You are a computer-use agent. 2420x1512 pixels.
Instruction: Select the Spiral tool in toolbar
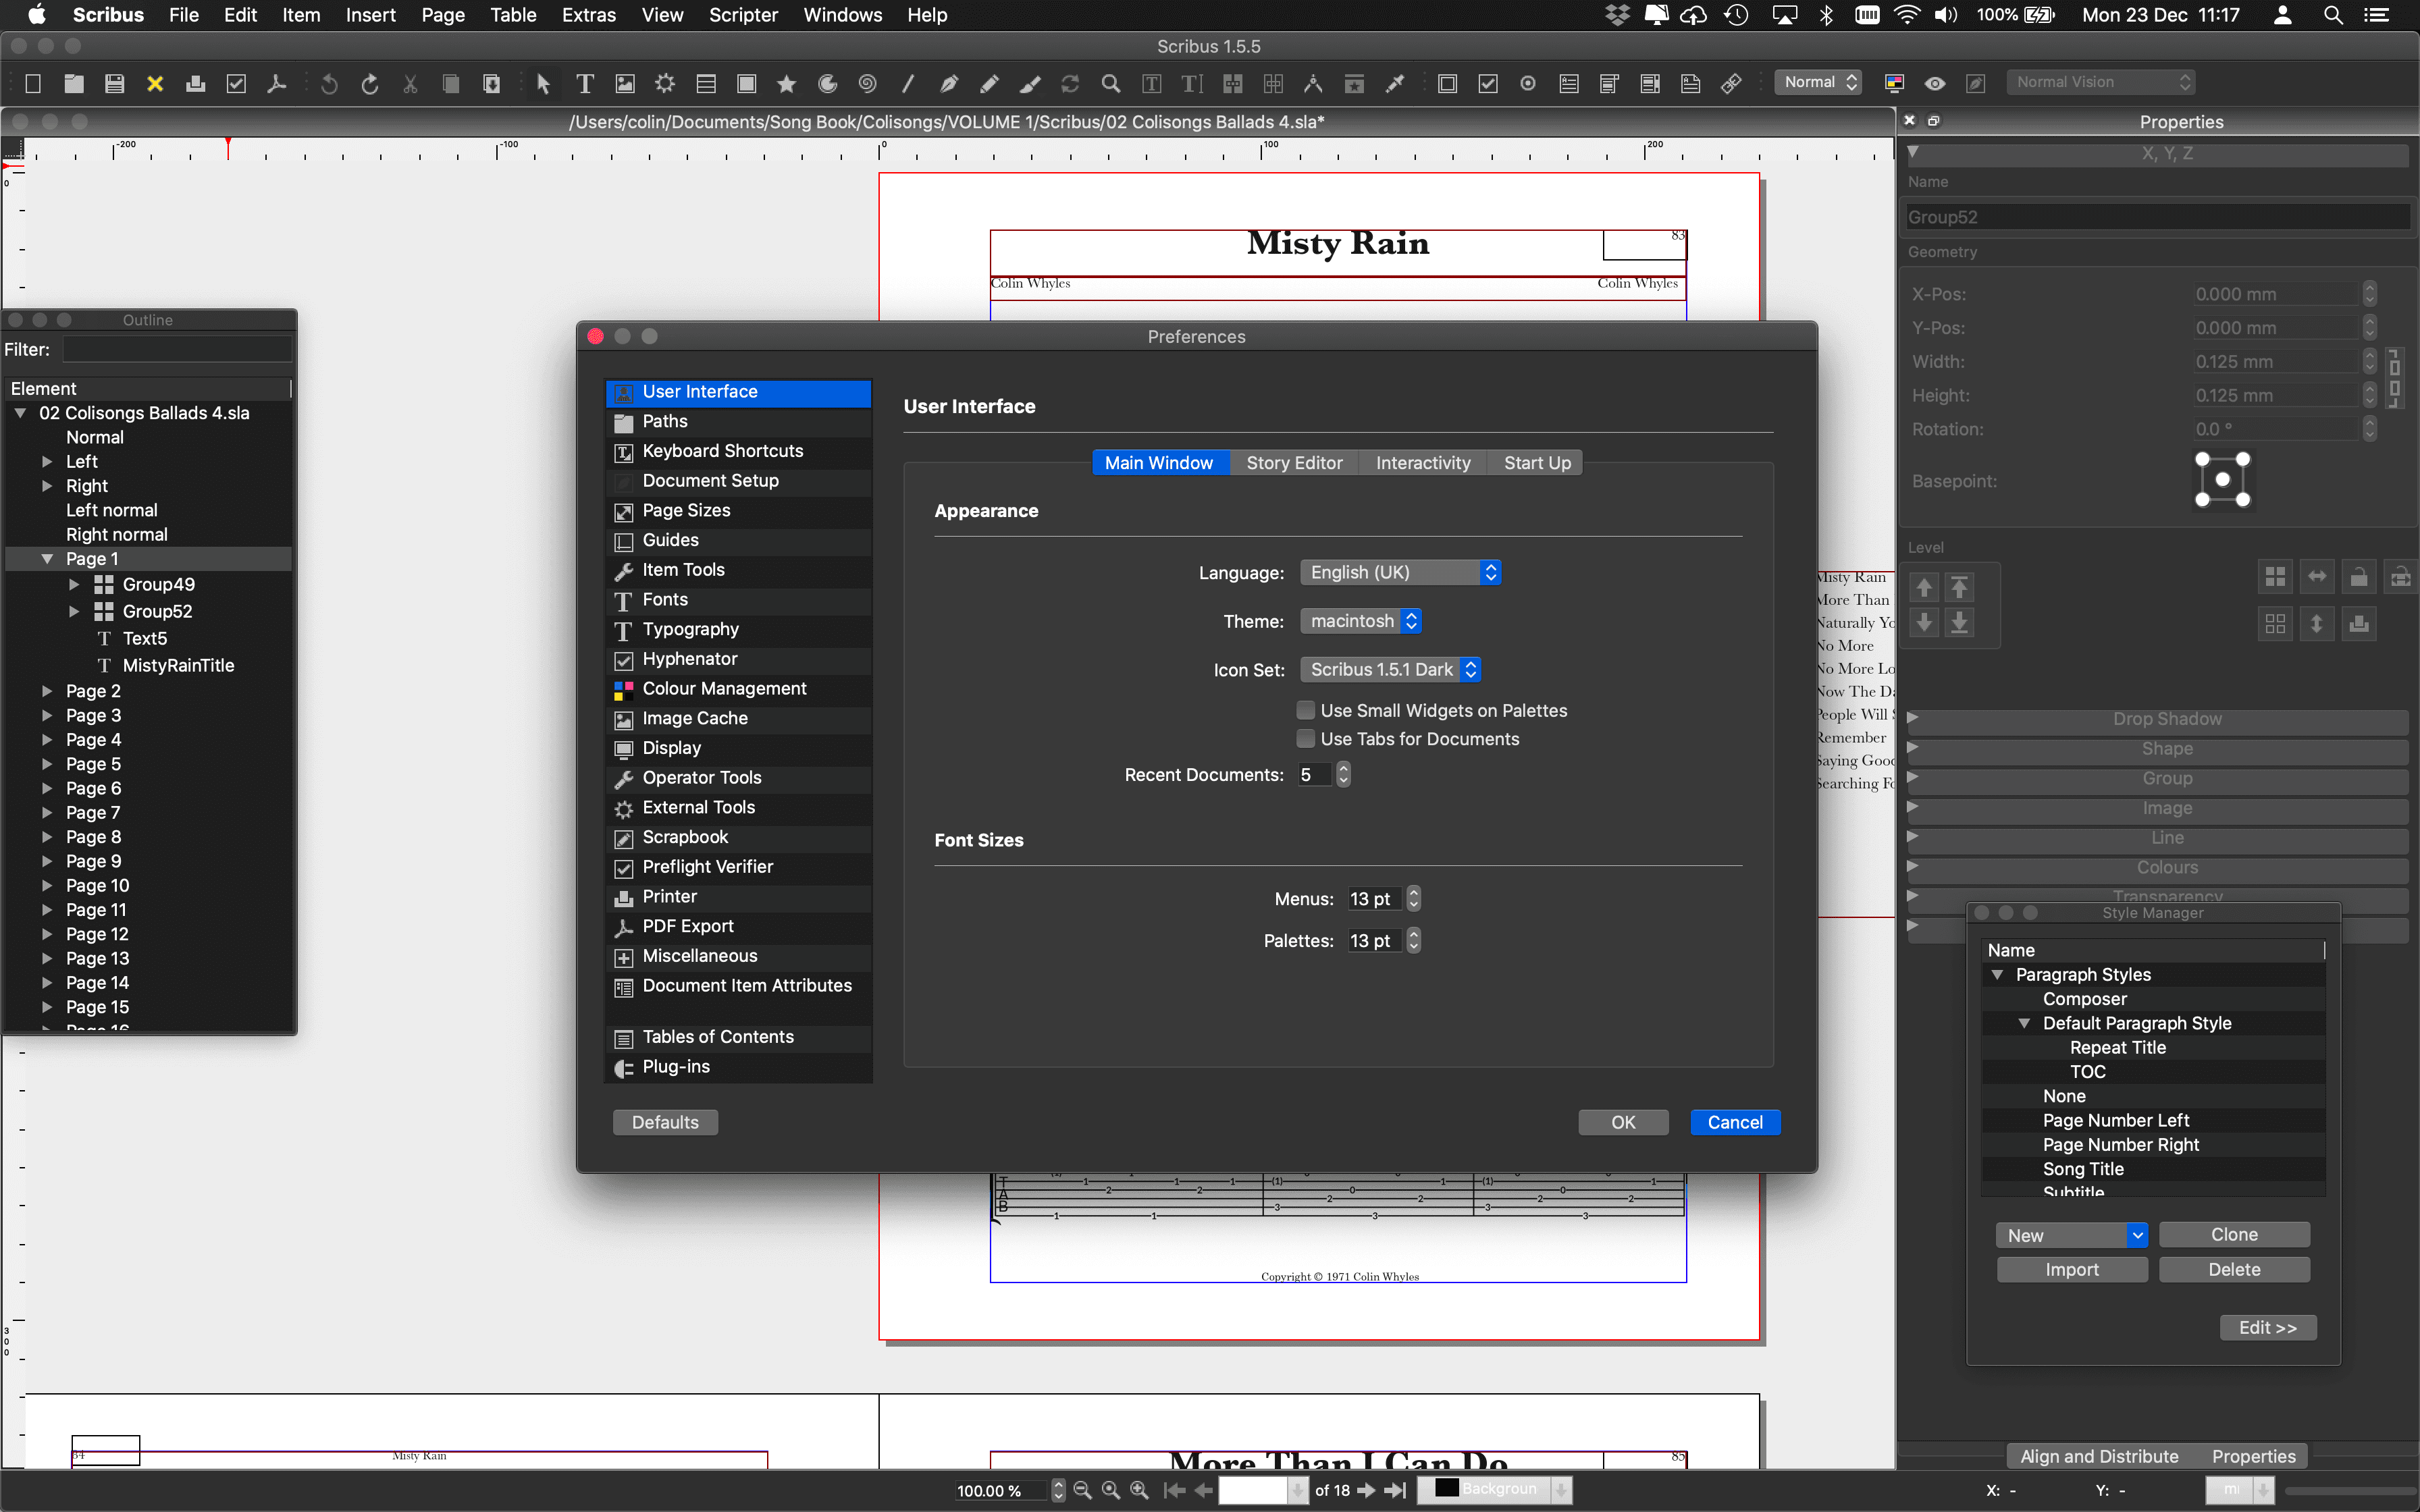point(868,84)
